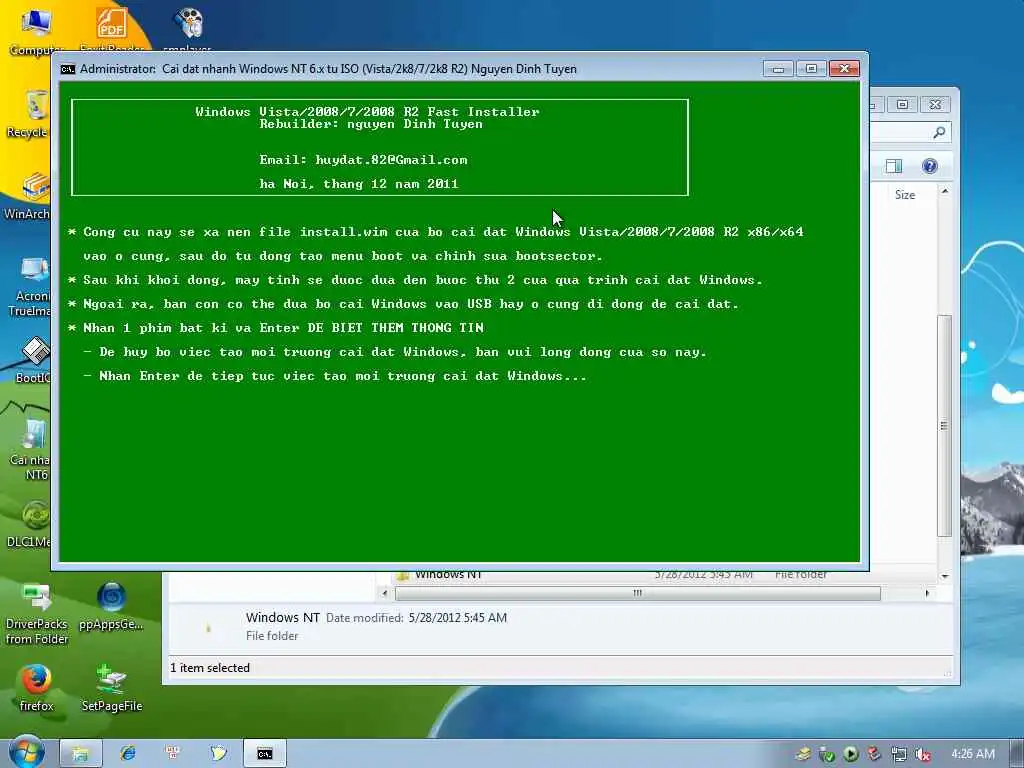Click the Explorer horizontal scrollbar thumb
This screenshot has height=768, width=1024.
pos(637,593)
